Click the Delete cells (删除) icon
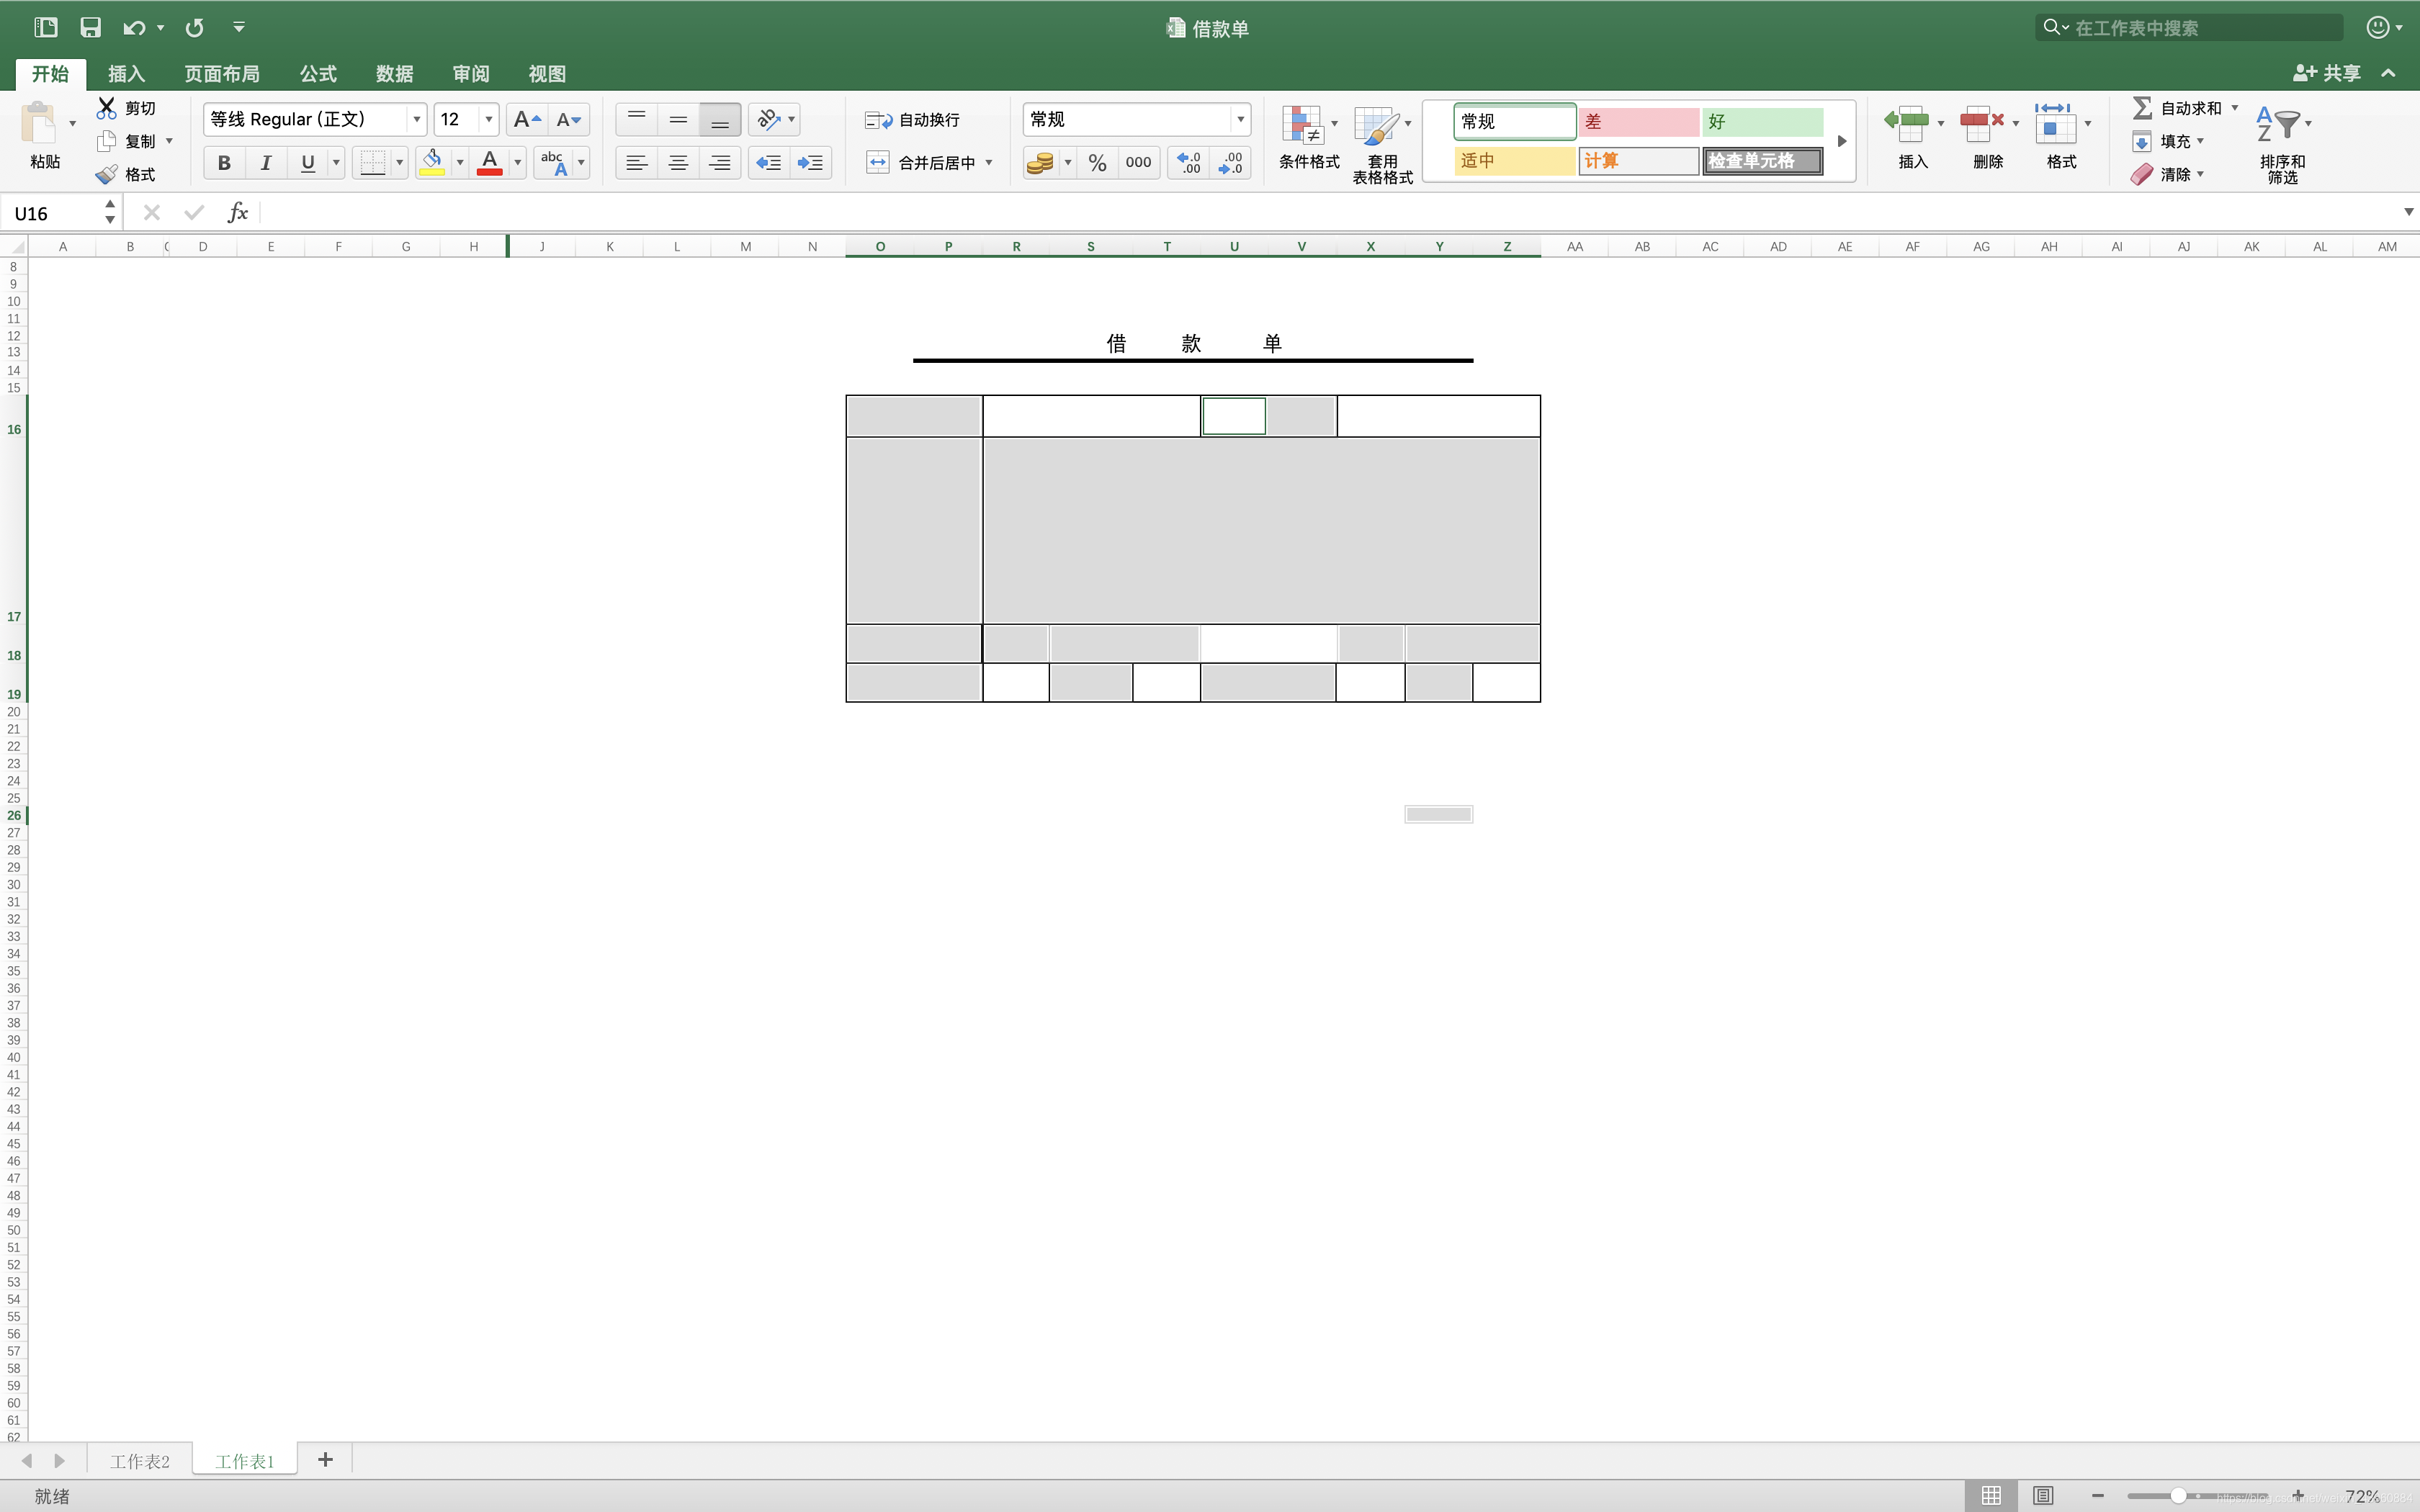Viewport: 2420px width, 1512px height. [x=1982, y=124]
